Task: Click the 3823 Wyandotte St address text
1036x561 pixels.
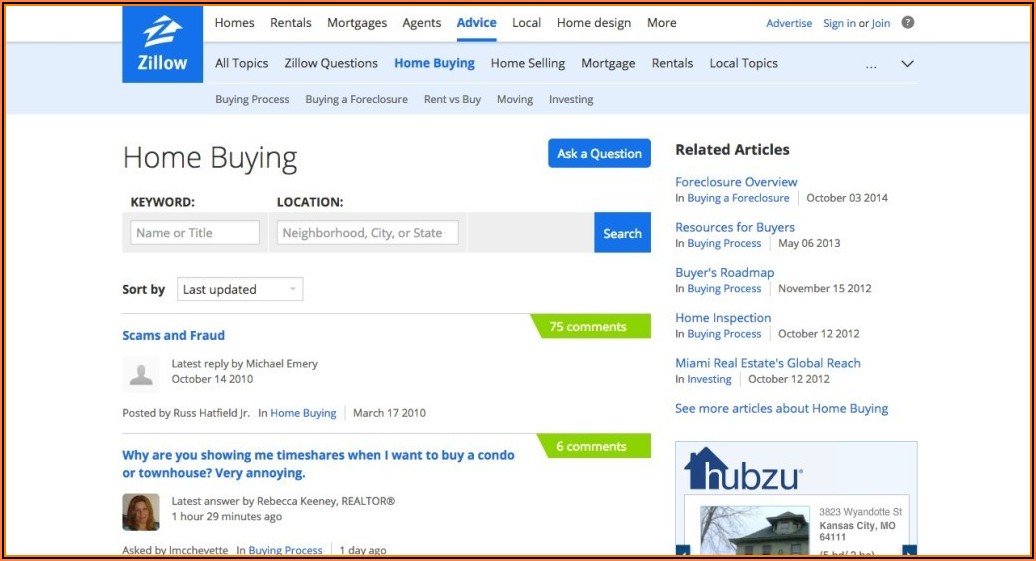Action: (860, 511)
